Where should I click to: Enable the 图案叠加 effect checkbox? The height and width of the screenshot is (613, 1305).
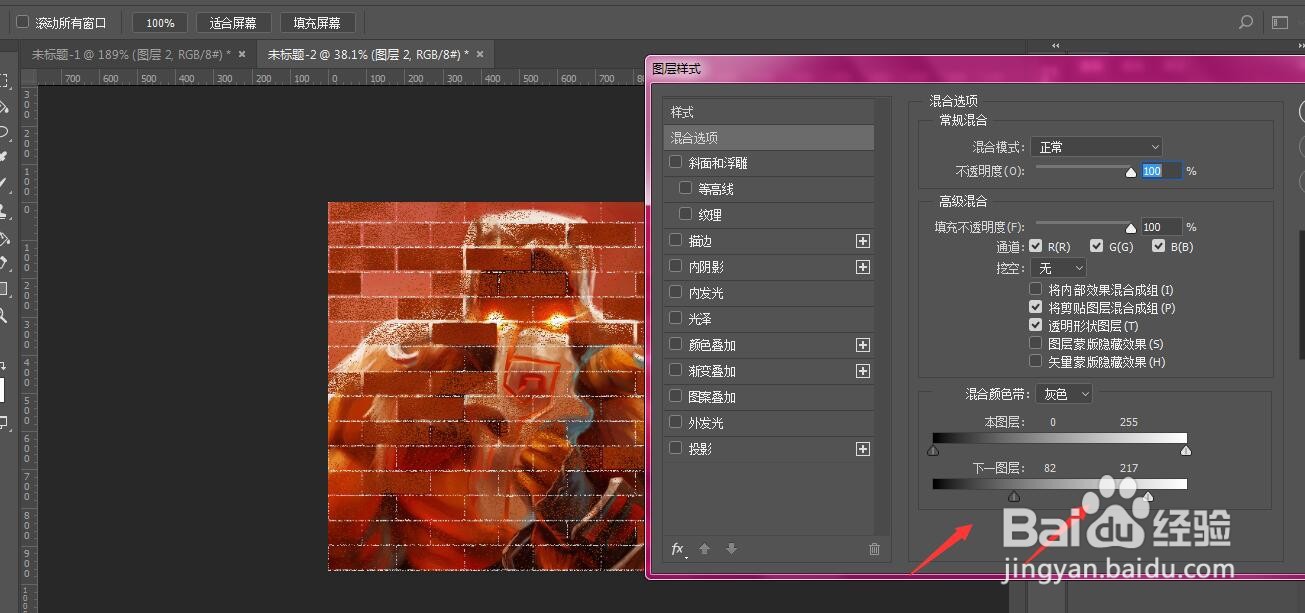[676, 396]
